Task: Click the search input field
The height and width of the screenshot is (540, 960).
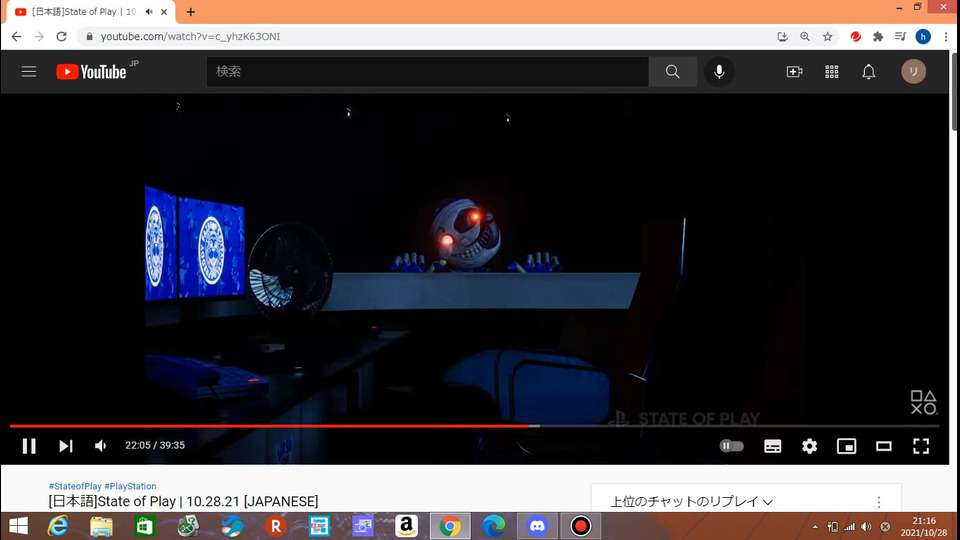Action: coord(427,72)
